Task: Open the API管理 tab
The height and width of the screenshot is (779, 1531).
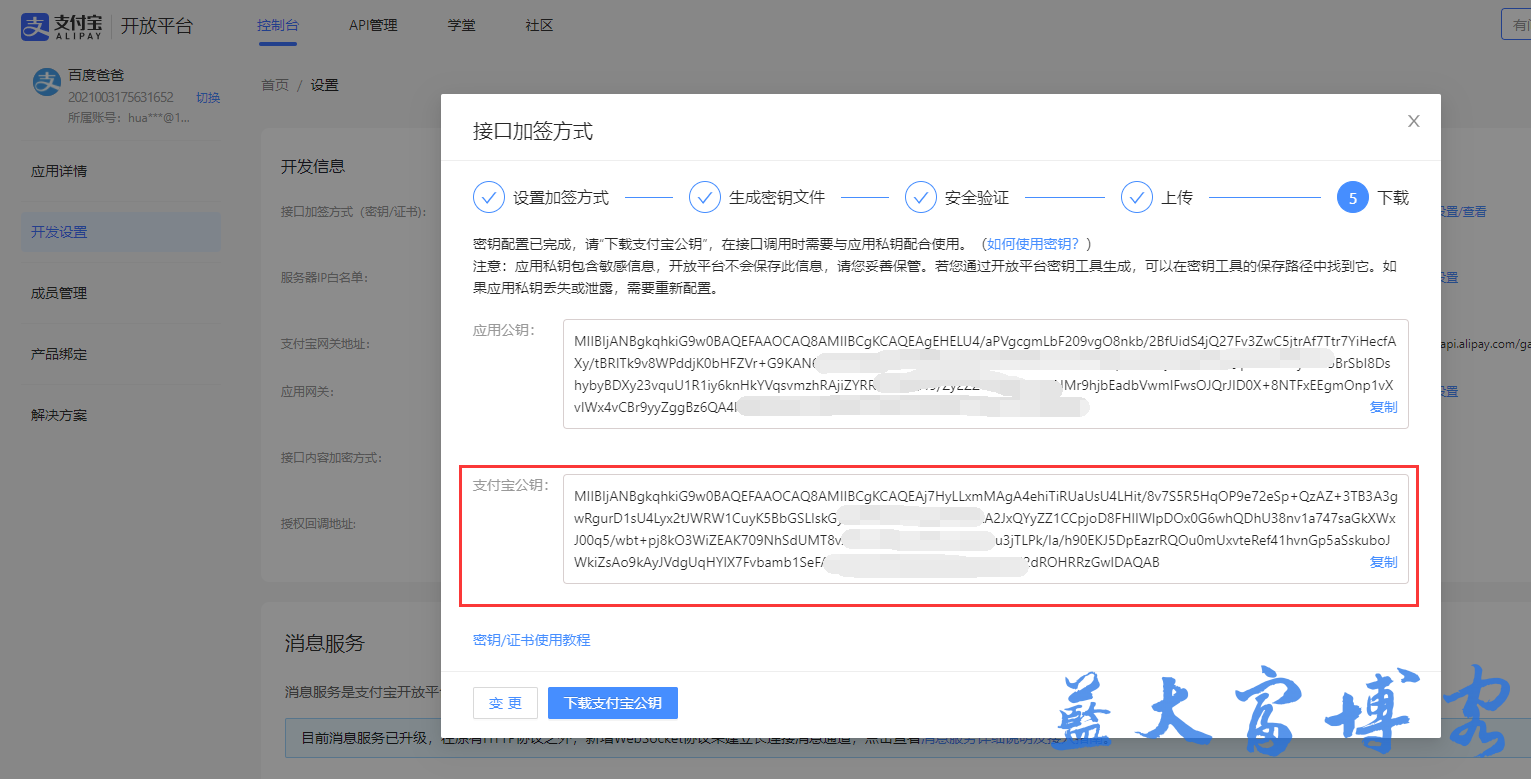Action: coord(373,25)
